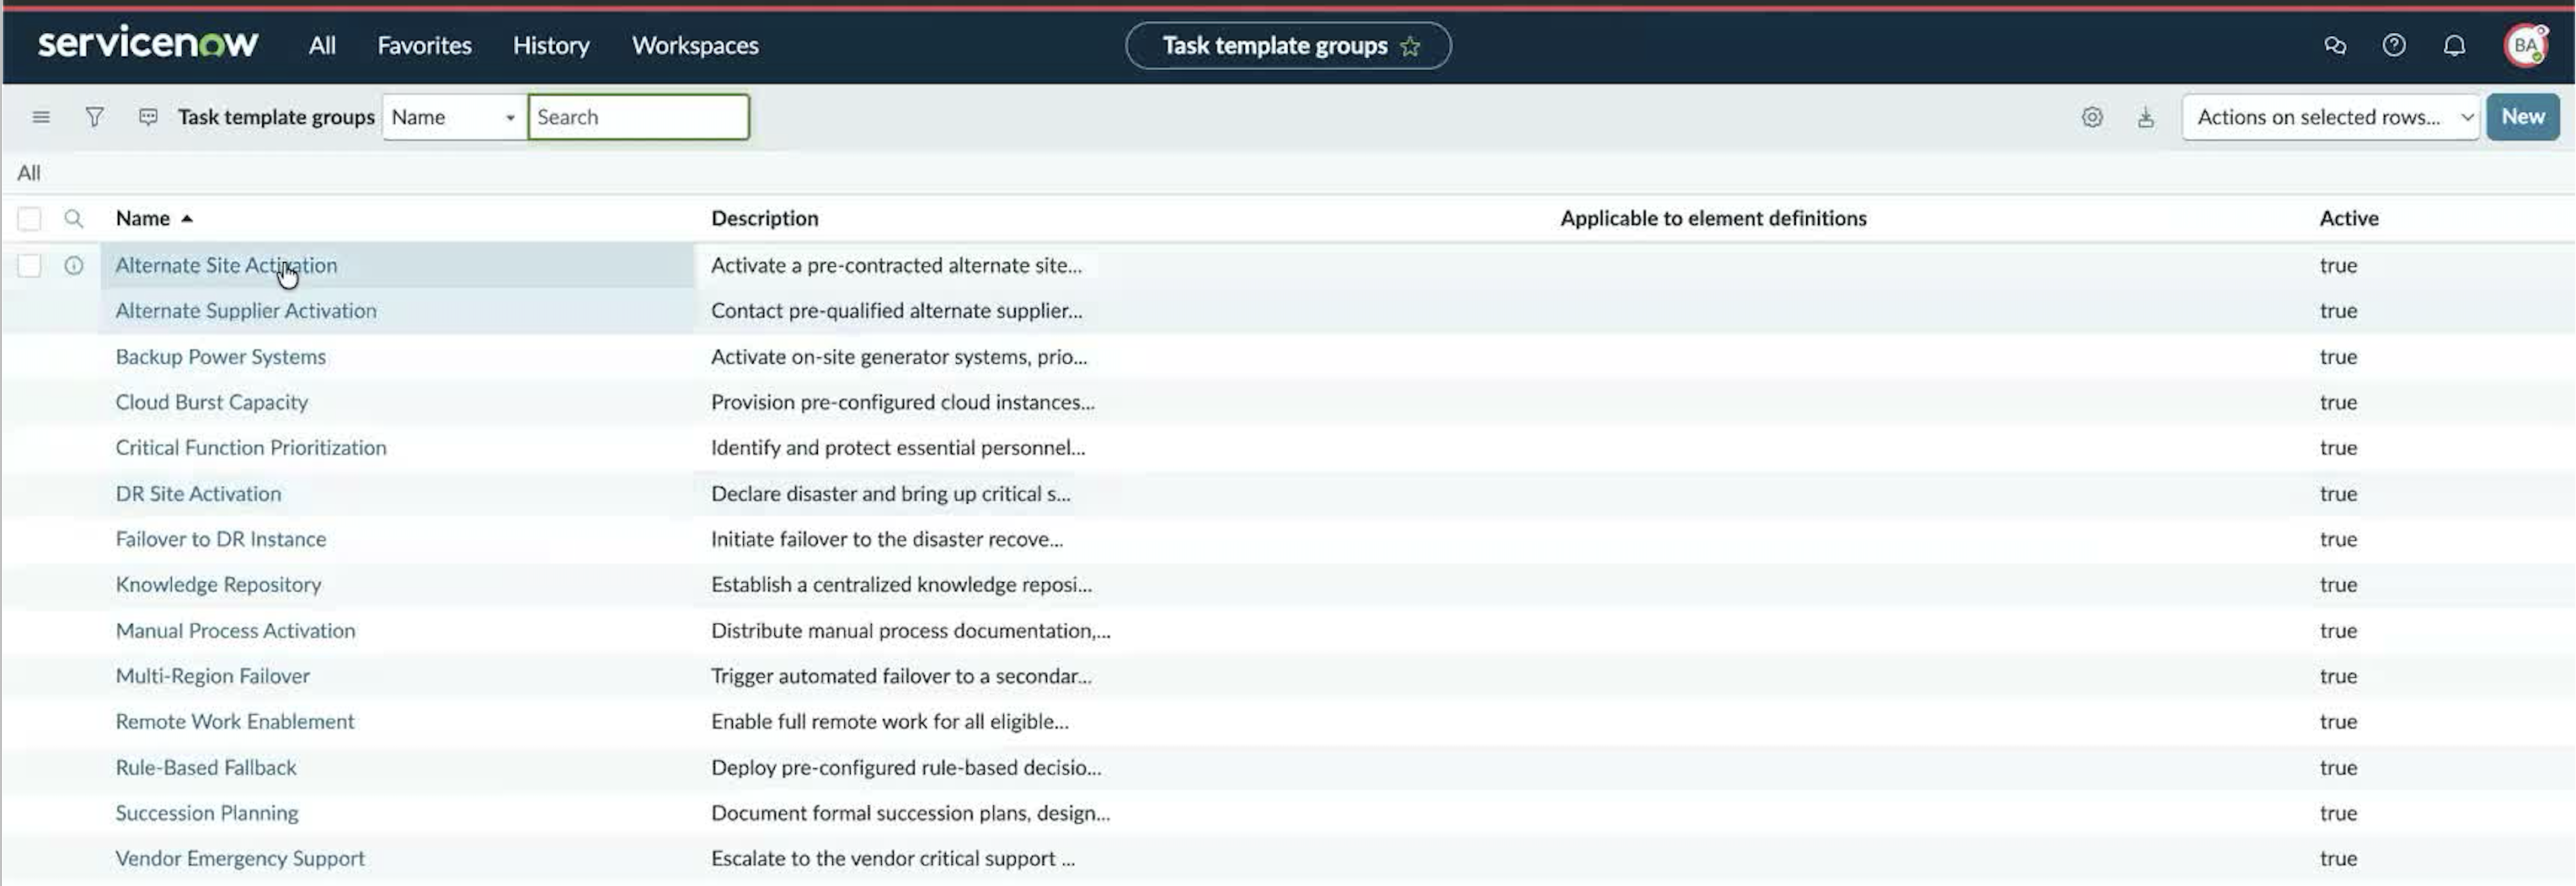Open Alternate Supplier Activation record
This screenshot has height=886, width=2576.
tap(246, 311)
